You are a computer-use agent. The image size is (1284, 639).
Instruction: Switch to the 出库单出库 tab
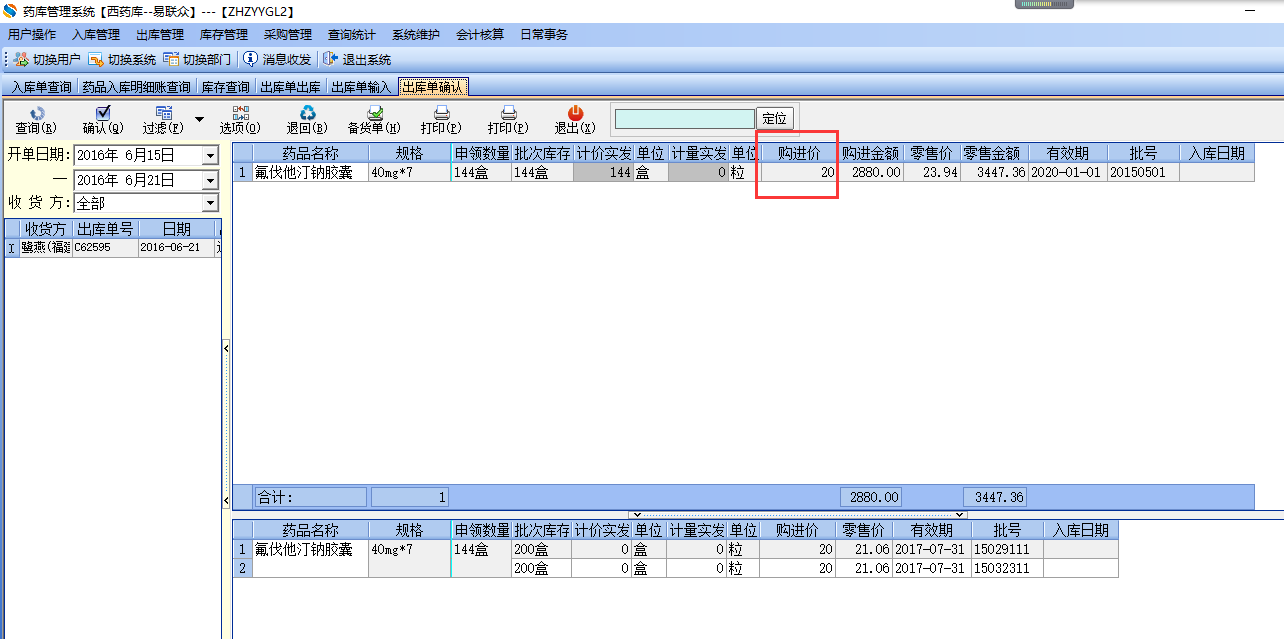[291, 88]
